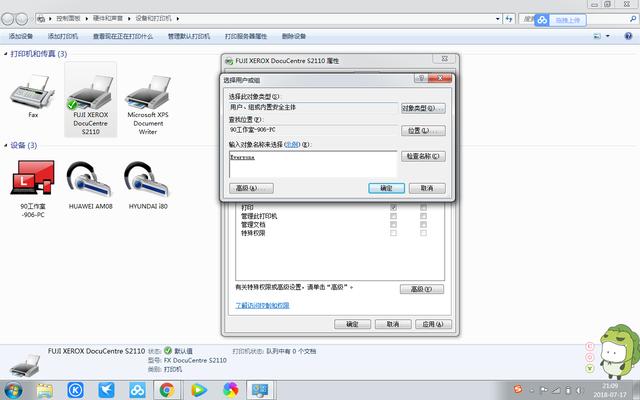Open the colorful pinwheel app on taskbar
The image size is (640, 400).
230,390
